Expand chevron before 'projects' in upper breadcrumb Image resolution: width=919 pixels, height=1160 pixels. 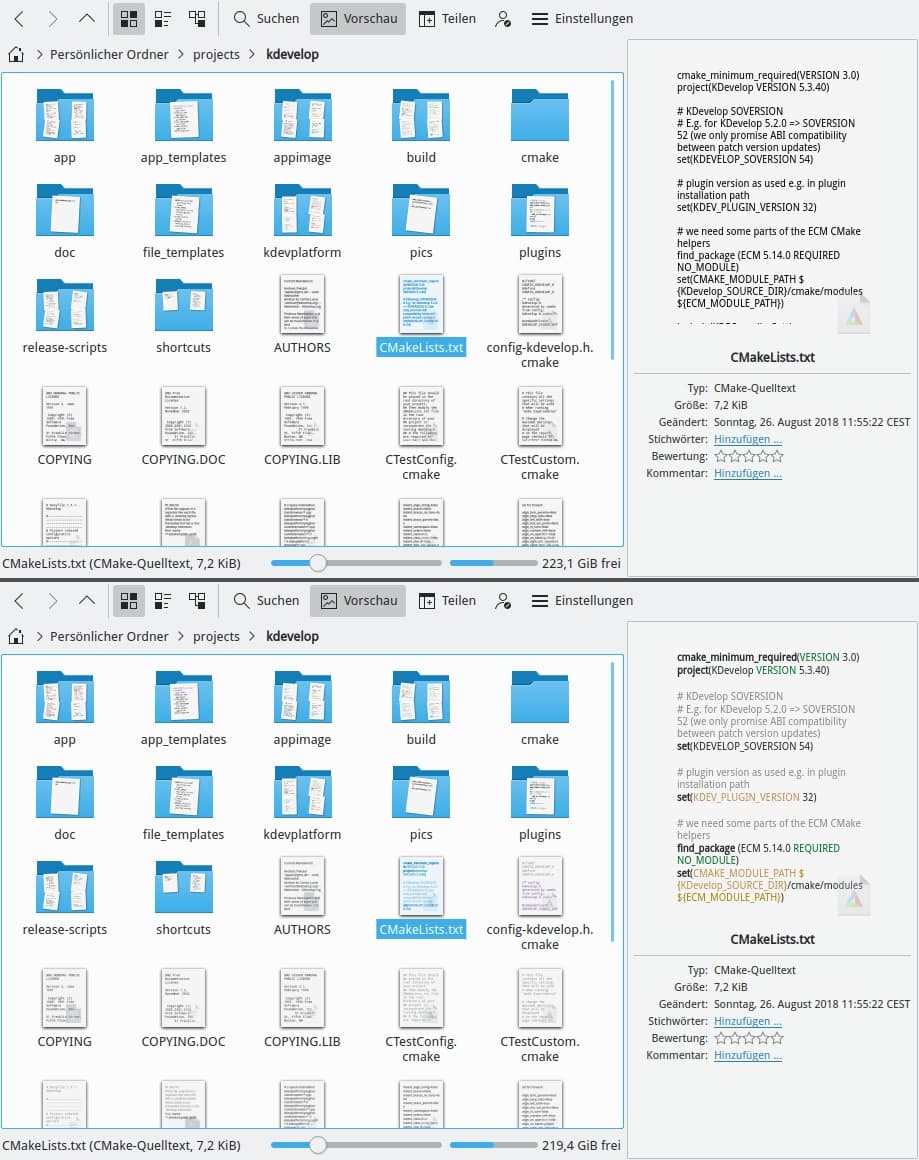pyautogui.click(x=181, y=54)
